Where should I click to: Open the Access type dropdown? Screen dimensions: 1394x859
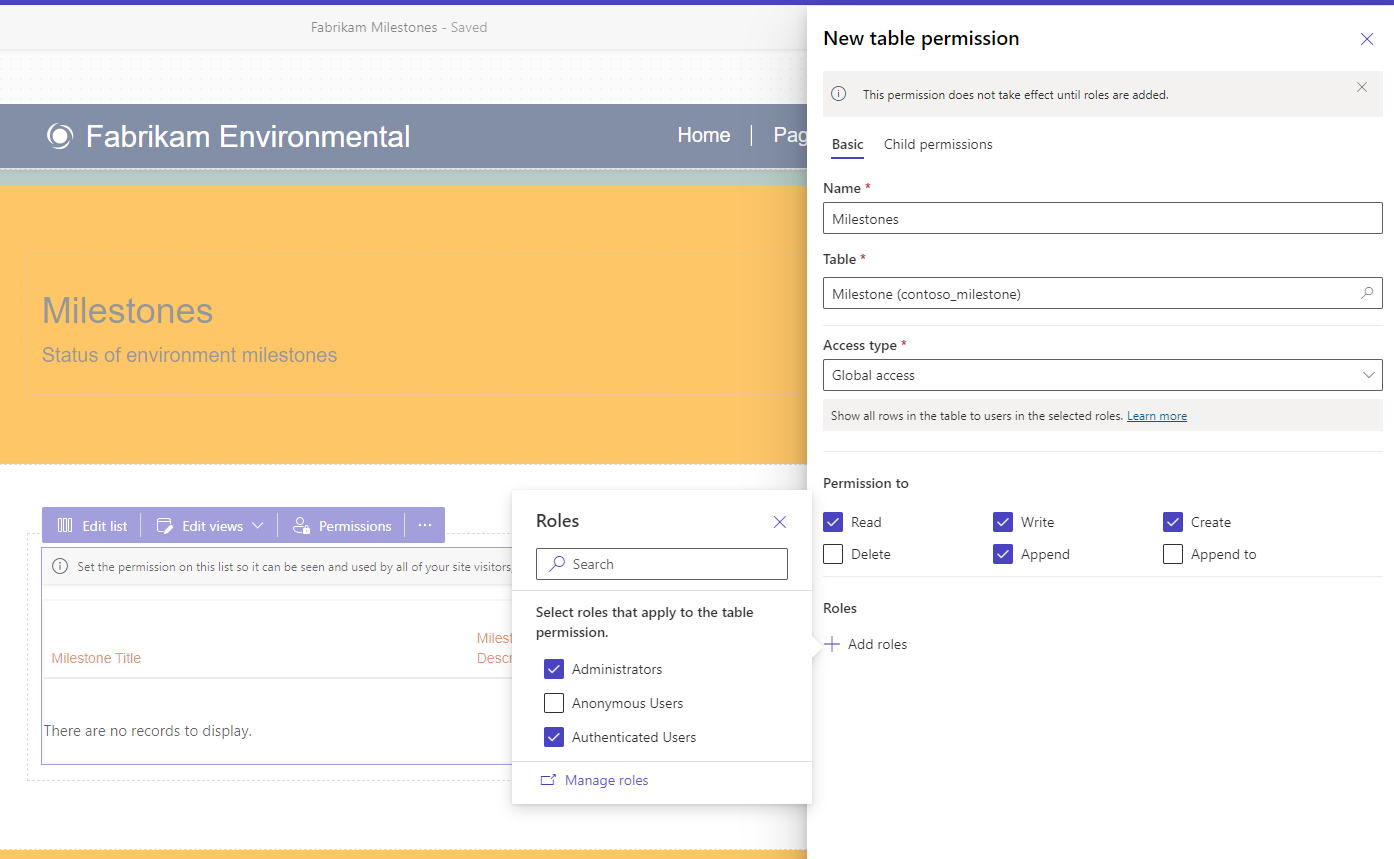[x=1102, y=375]
